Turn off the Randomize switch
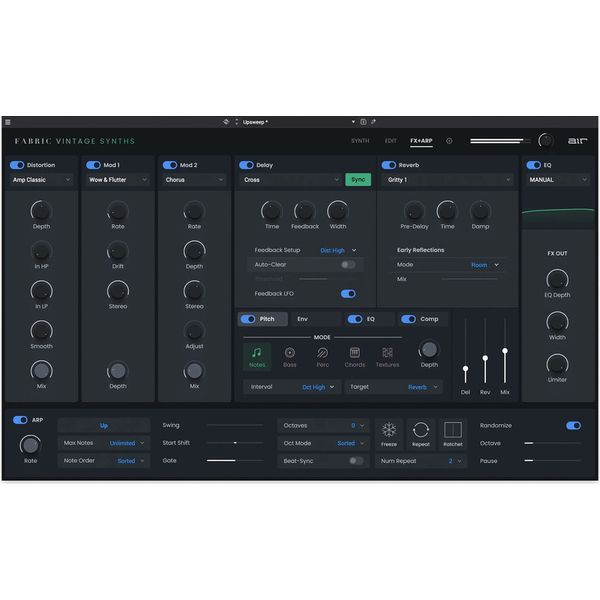The image size is (600, 600). click(x=573, y=426)
